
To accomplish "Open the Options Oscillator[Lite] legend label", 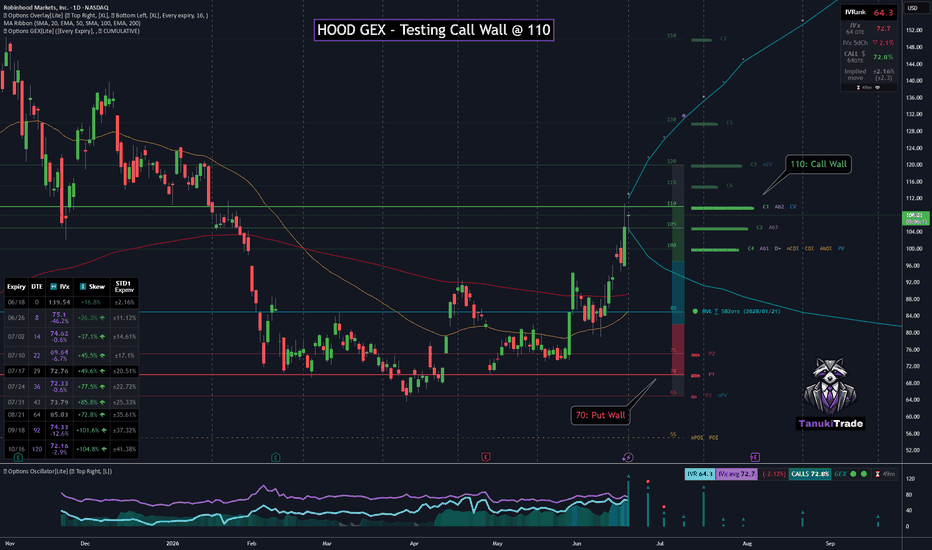I will tap(57, 472).
